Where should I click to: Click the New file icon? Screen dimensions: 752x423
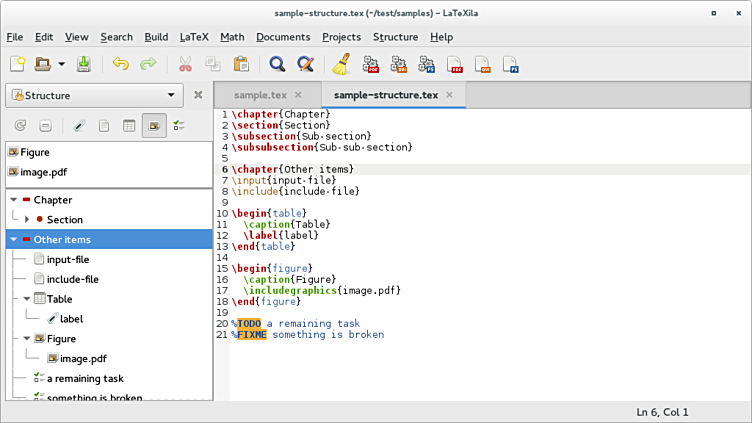[x=18, y=64]
